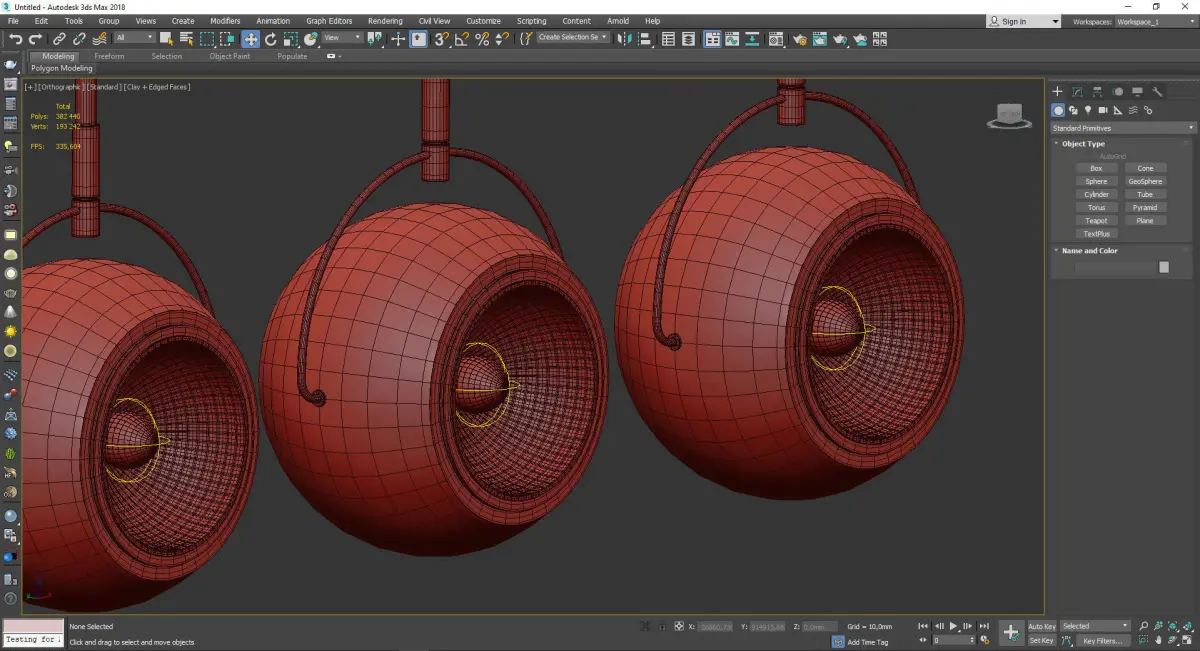The image size is (1200, 651).
Task: Open the Standard Primitives dropdown
Action: point(1123,128)
